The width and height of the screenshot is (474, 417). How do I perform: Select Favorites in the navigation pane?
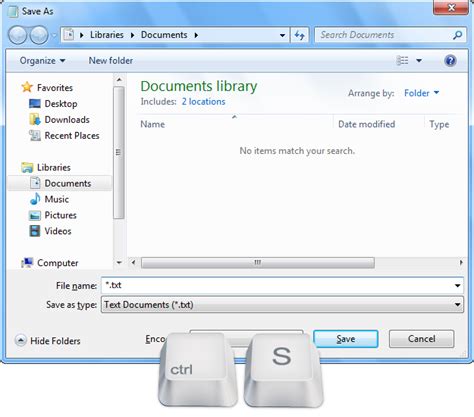click(55, 88)
